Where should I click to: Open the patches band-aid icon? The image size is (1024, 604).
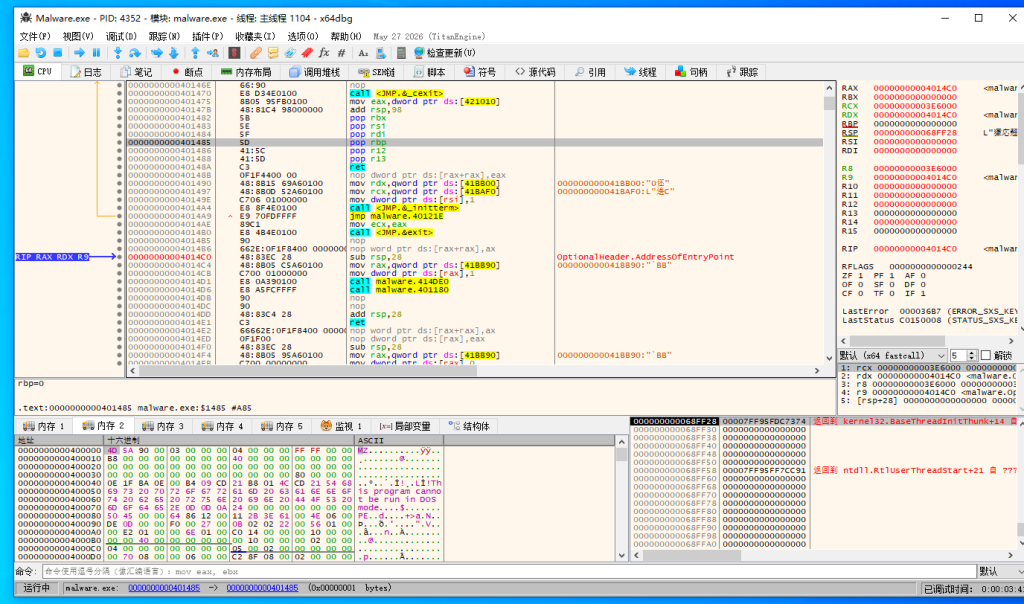tap(255, 53)
